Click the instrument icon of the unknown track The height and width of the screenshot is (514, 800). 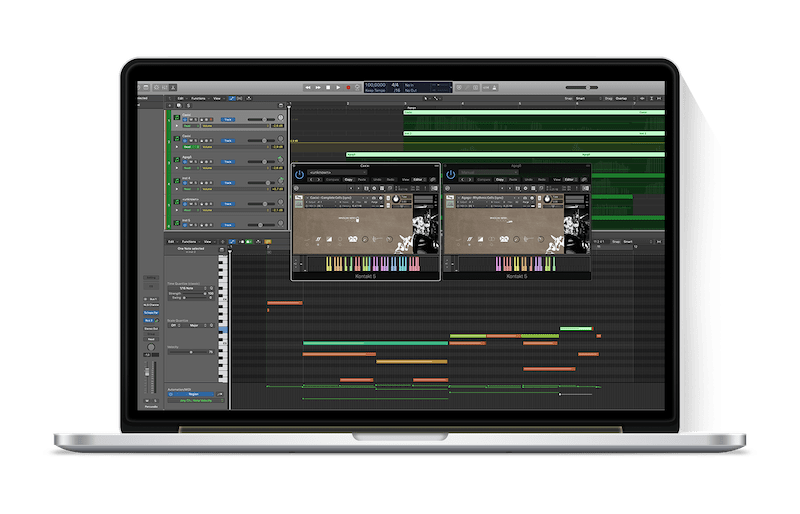tap(177, 202)
